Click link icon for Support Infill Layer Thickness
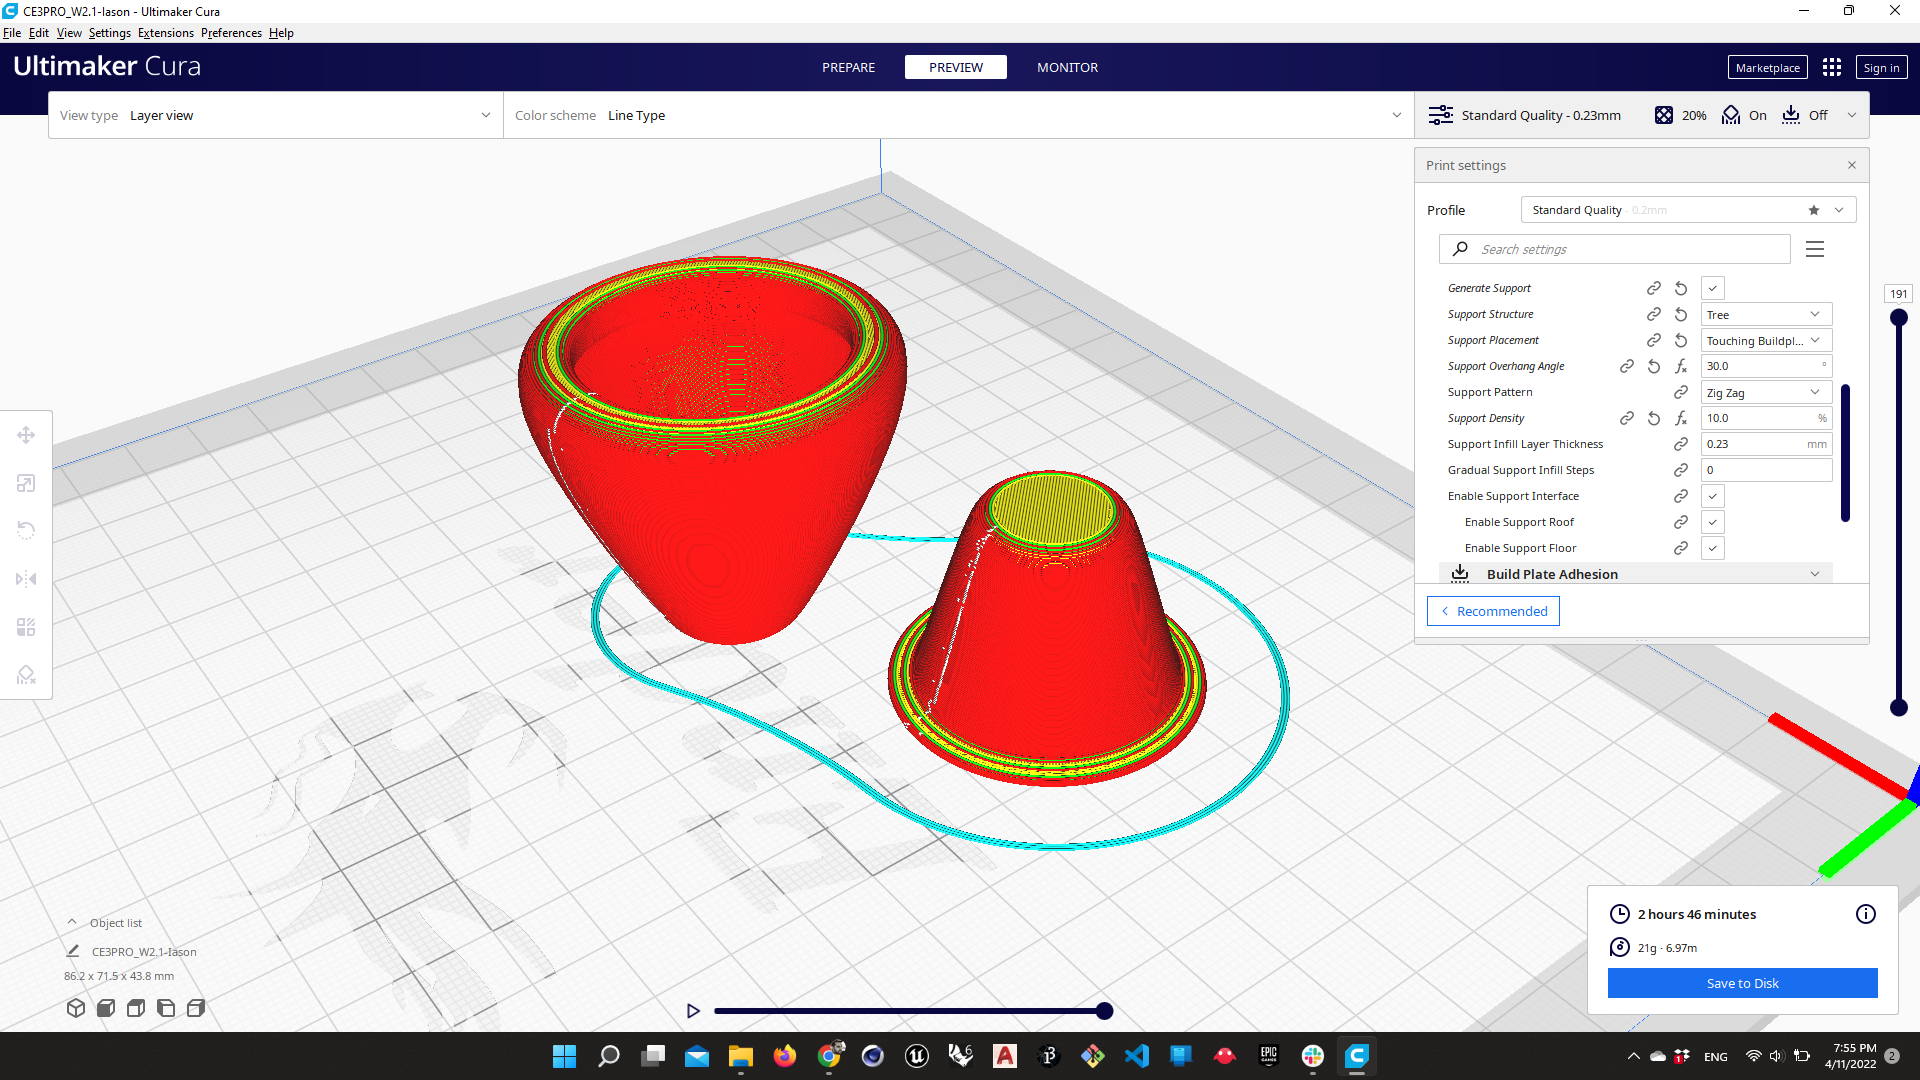The height and width of the screenshot is (1080, 1920). point(1681,444)
